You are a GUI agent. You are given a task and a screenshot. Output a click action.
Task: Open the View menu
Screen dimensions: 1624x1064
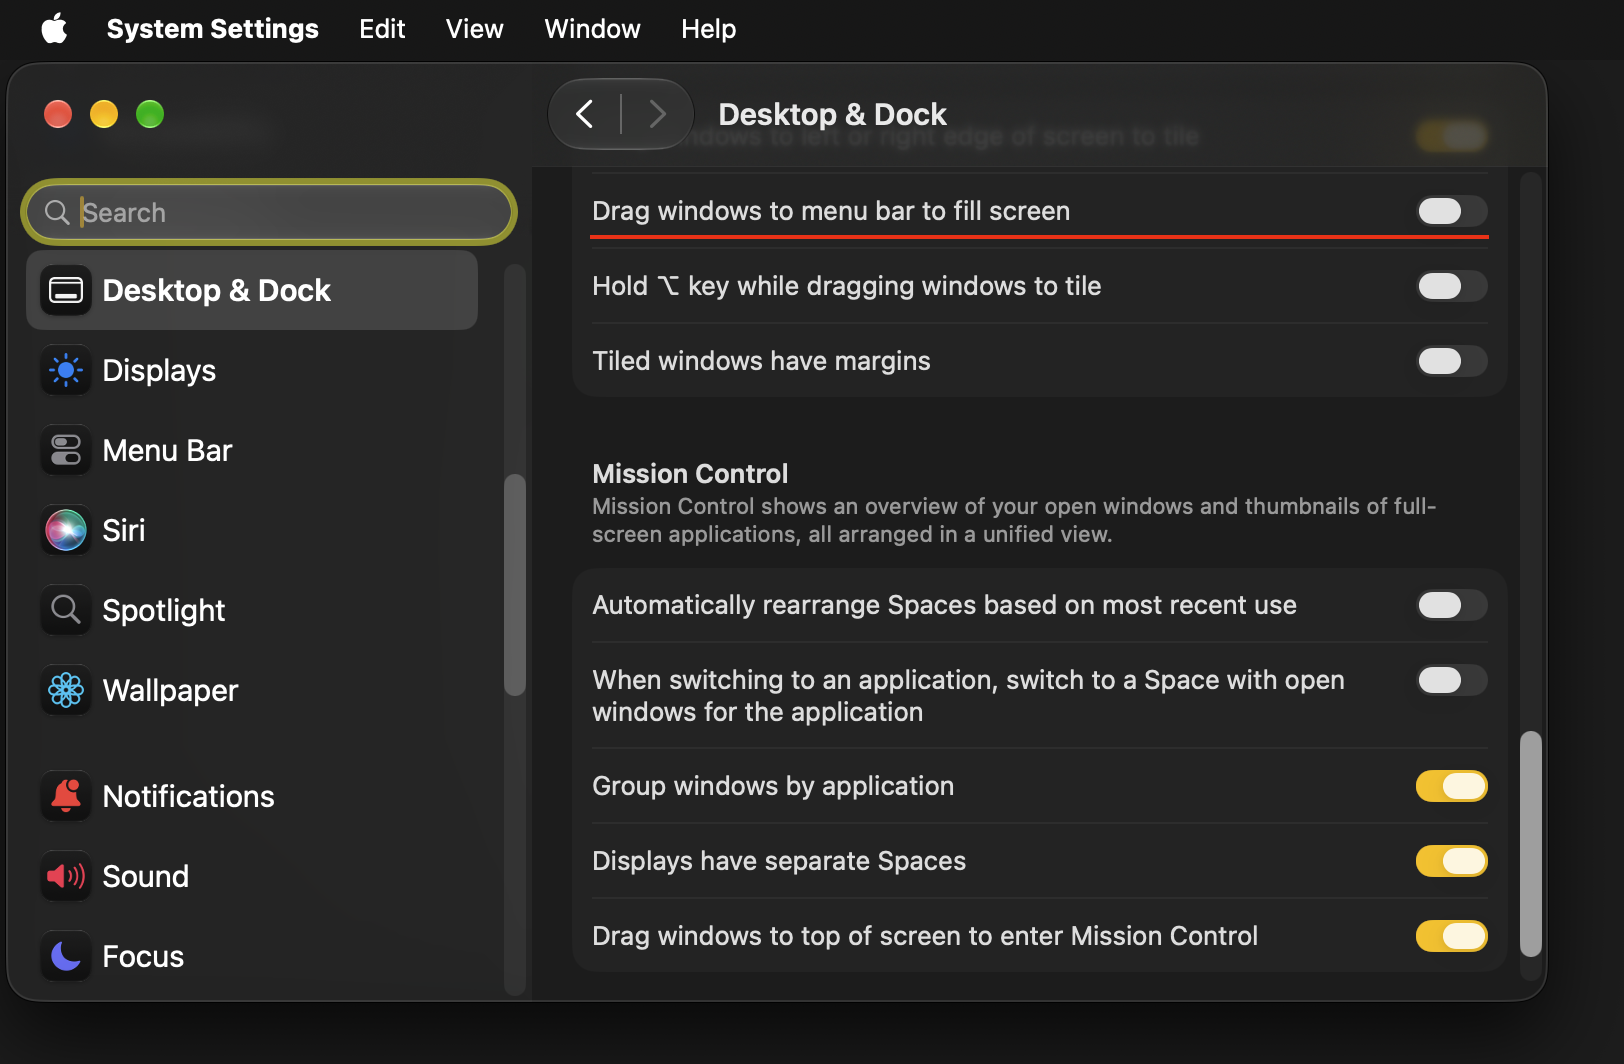474,29
